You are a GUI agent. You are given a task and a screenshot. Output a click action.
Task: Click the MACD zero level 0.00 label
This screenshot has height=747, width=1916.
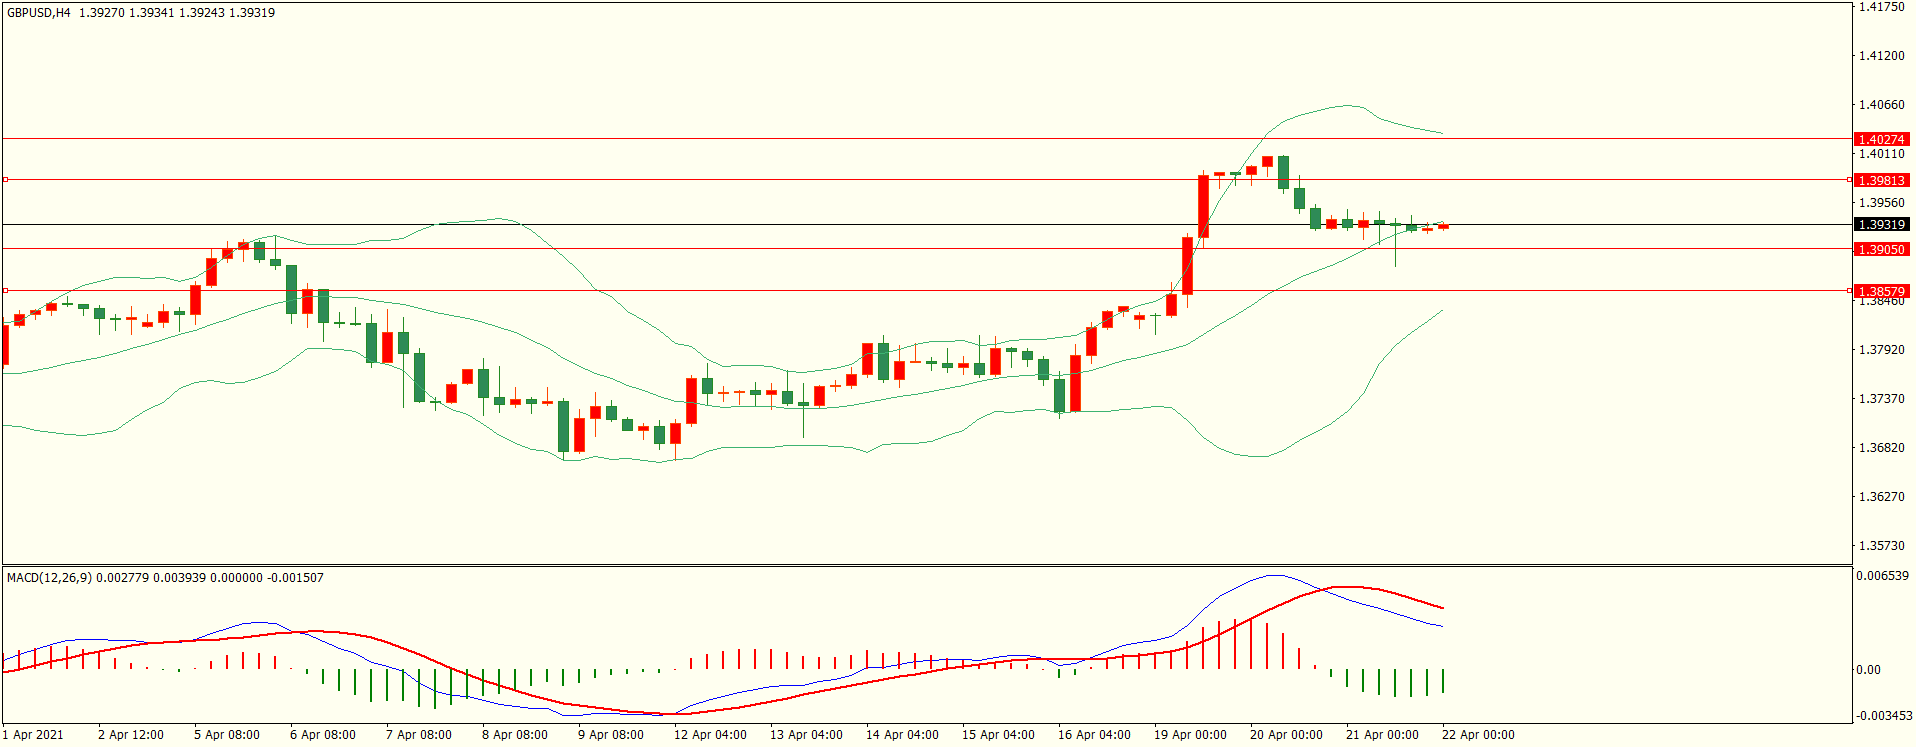coord(1868,670)
